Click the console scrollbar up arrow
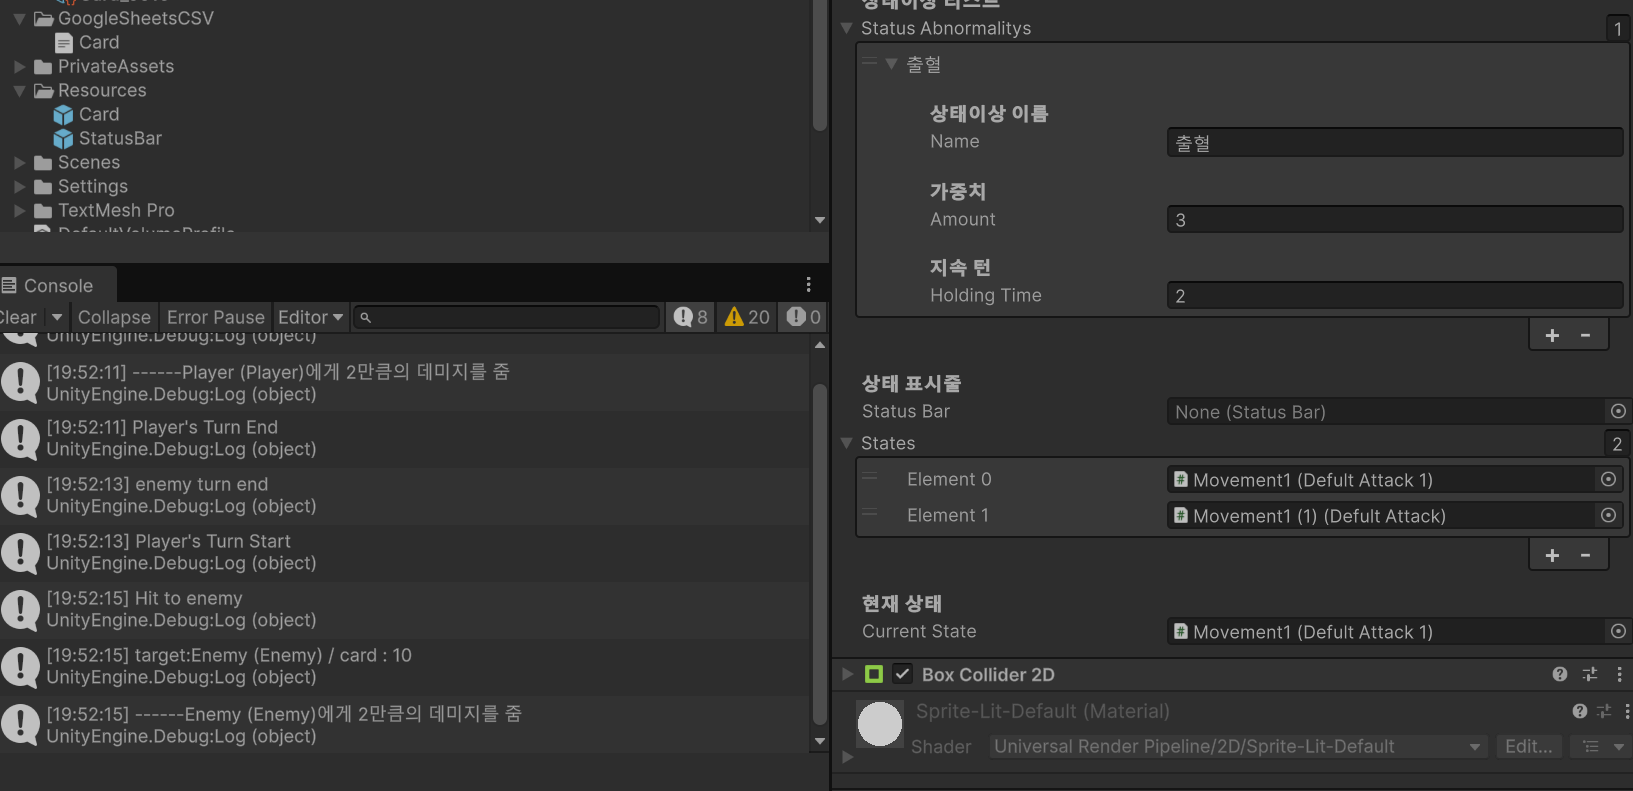Viewport: 1633px width, 791px height. point(820,345)
